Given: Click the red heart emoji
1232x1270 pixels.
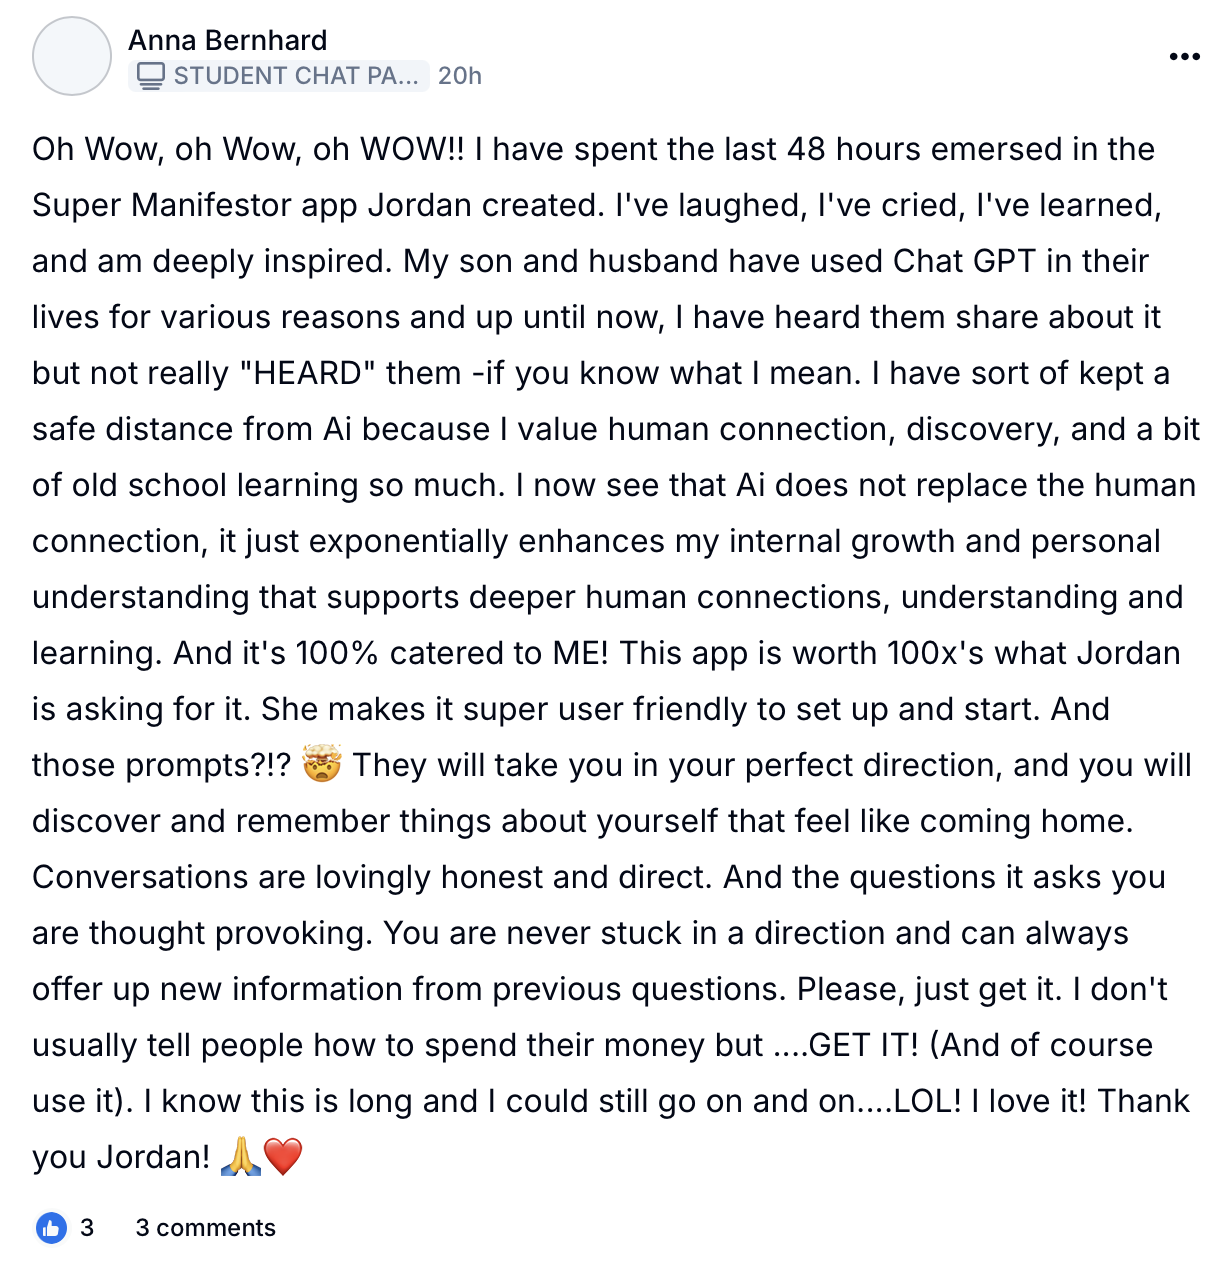Looking at the screenshot, I should (283, 1157).
